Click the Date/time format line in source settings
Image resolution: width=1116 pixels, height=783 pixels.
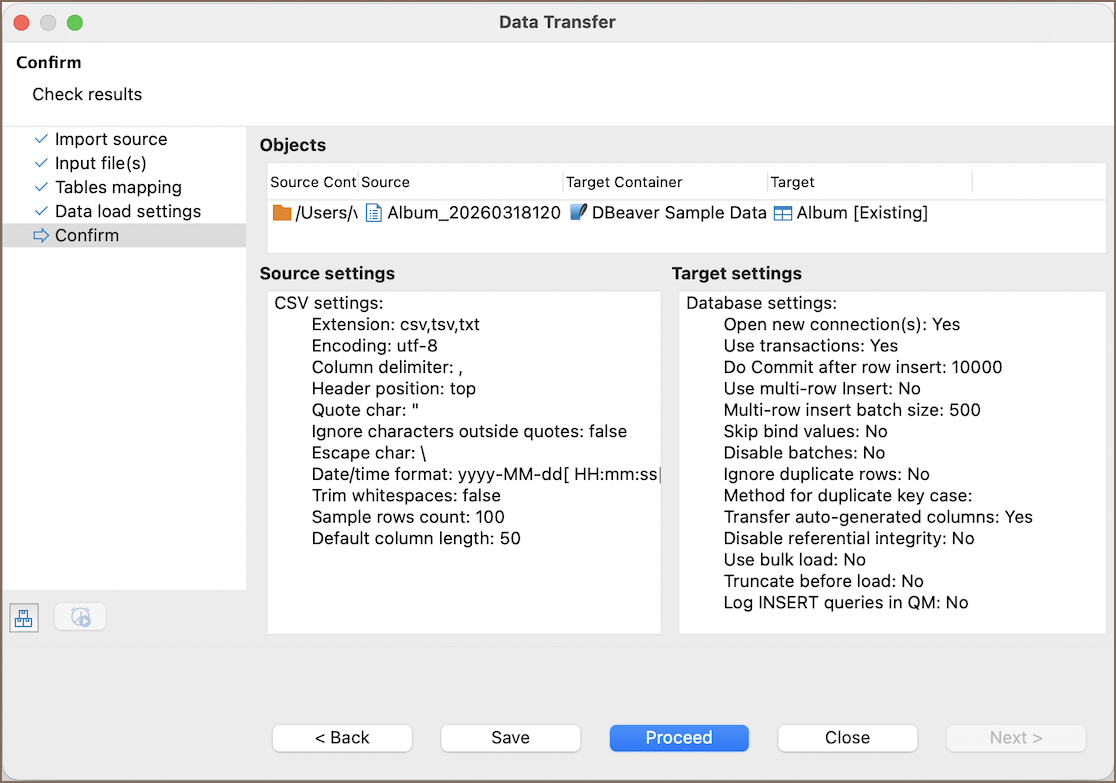pyautogui.click(x=486, y=474)
